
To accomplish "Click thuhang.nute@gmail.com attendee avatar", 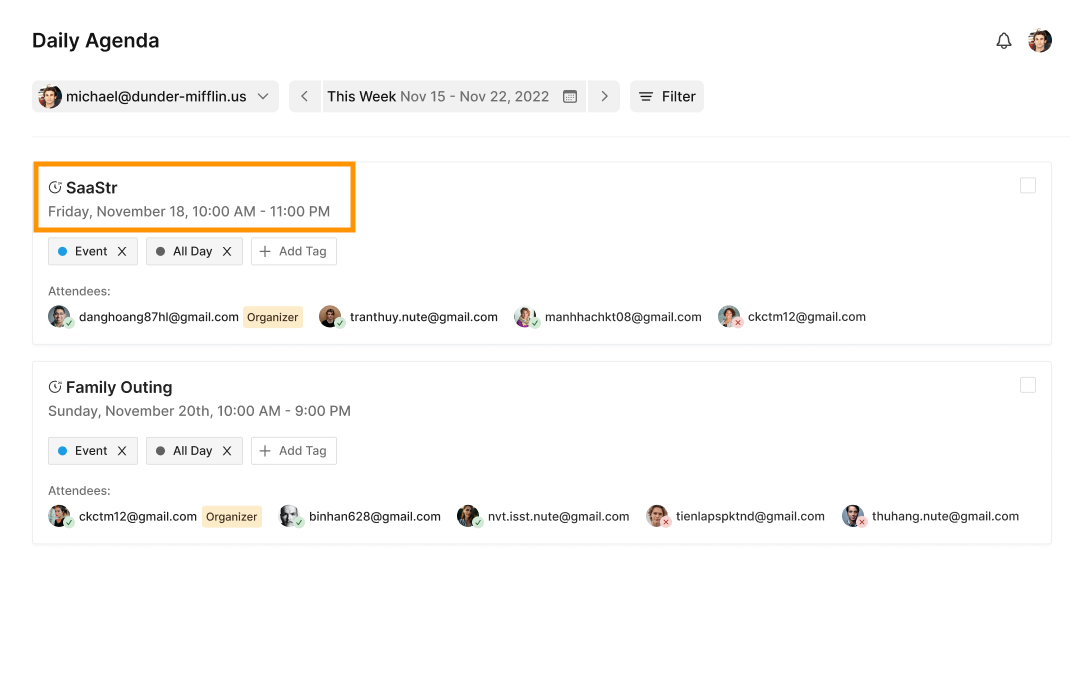I will pyautogui.click(x=853, y=516).
